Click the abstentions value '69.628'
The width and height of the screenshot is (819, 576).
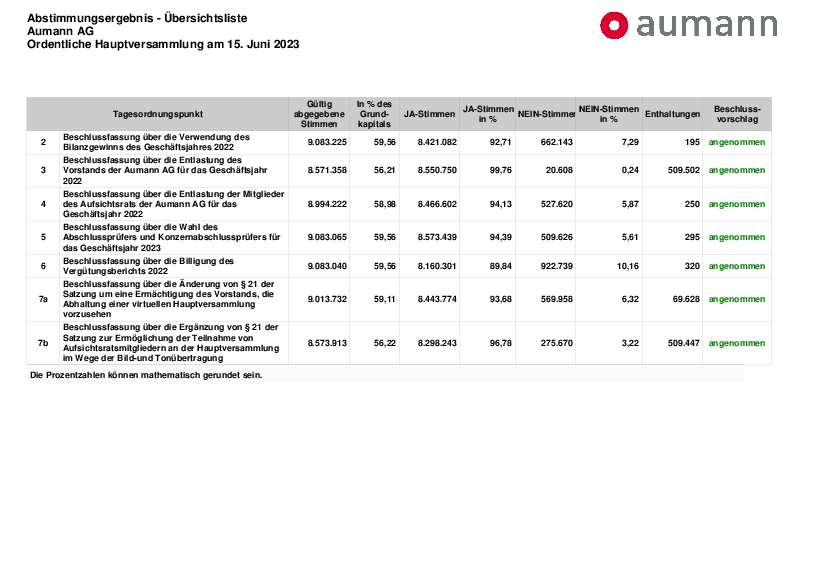pos(686,299)
